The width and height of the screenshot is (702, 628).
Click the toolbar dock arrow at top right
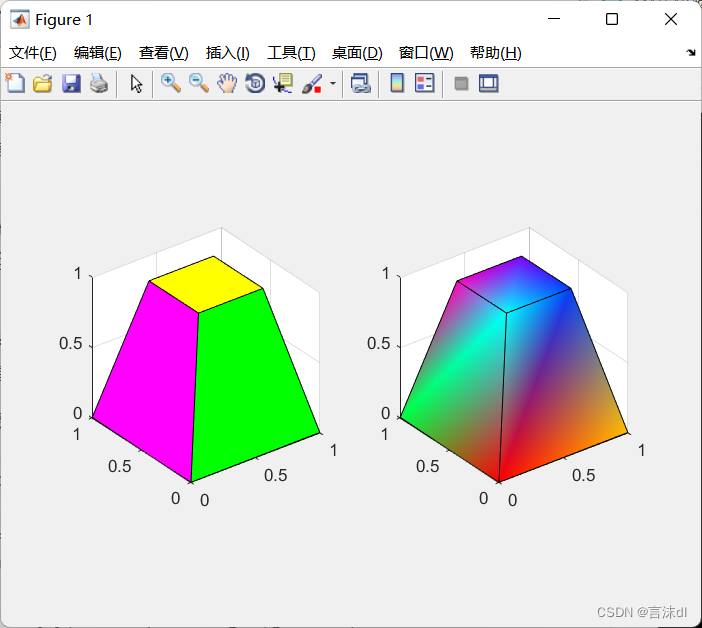click(690, 52)
